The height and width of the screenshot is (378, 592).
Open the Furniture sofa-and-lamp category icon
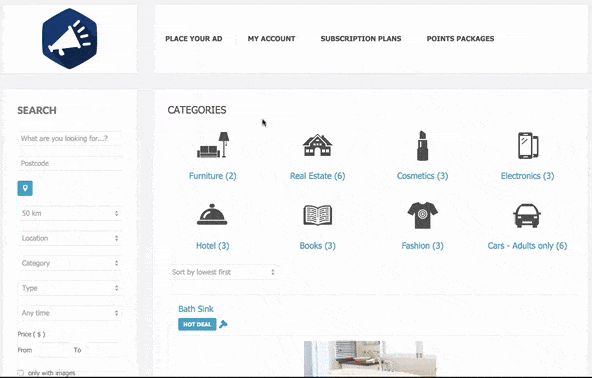click(x=213, y=145)
